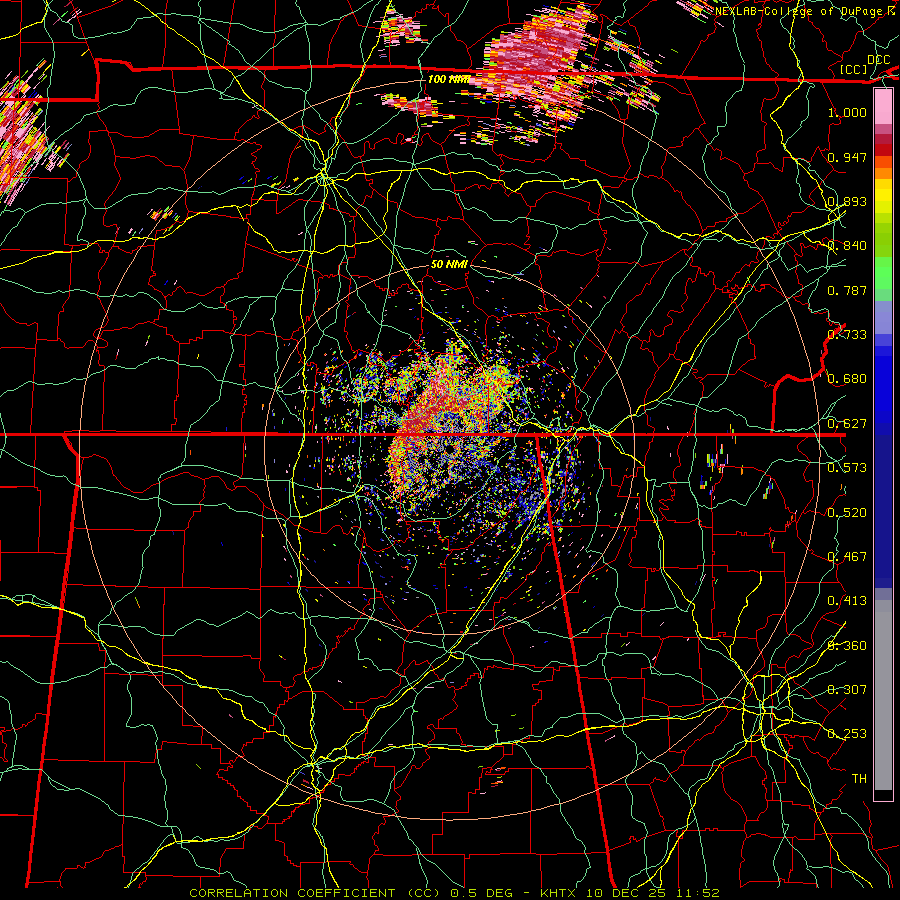Viewport: 900px width, 900px height.
Task: Click the 0.893 color scale value
Action: pyautogui.click(x=847, y=201)
